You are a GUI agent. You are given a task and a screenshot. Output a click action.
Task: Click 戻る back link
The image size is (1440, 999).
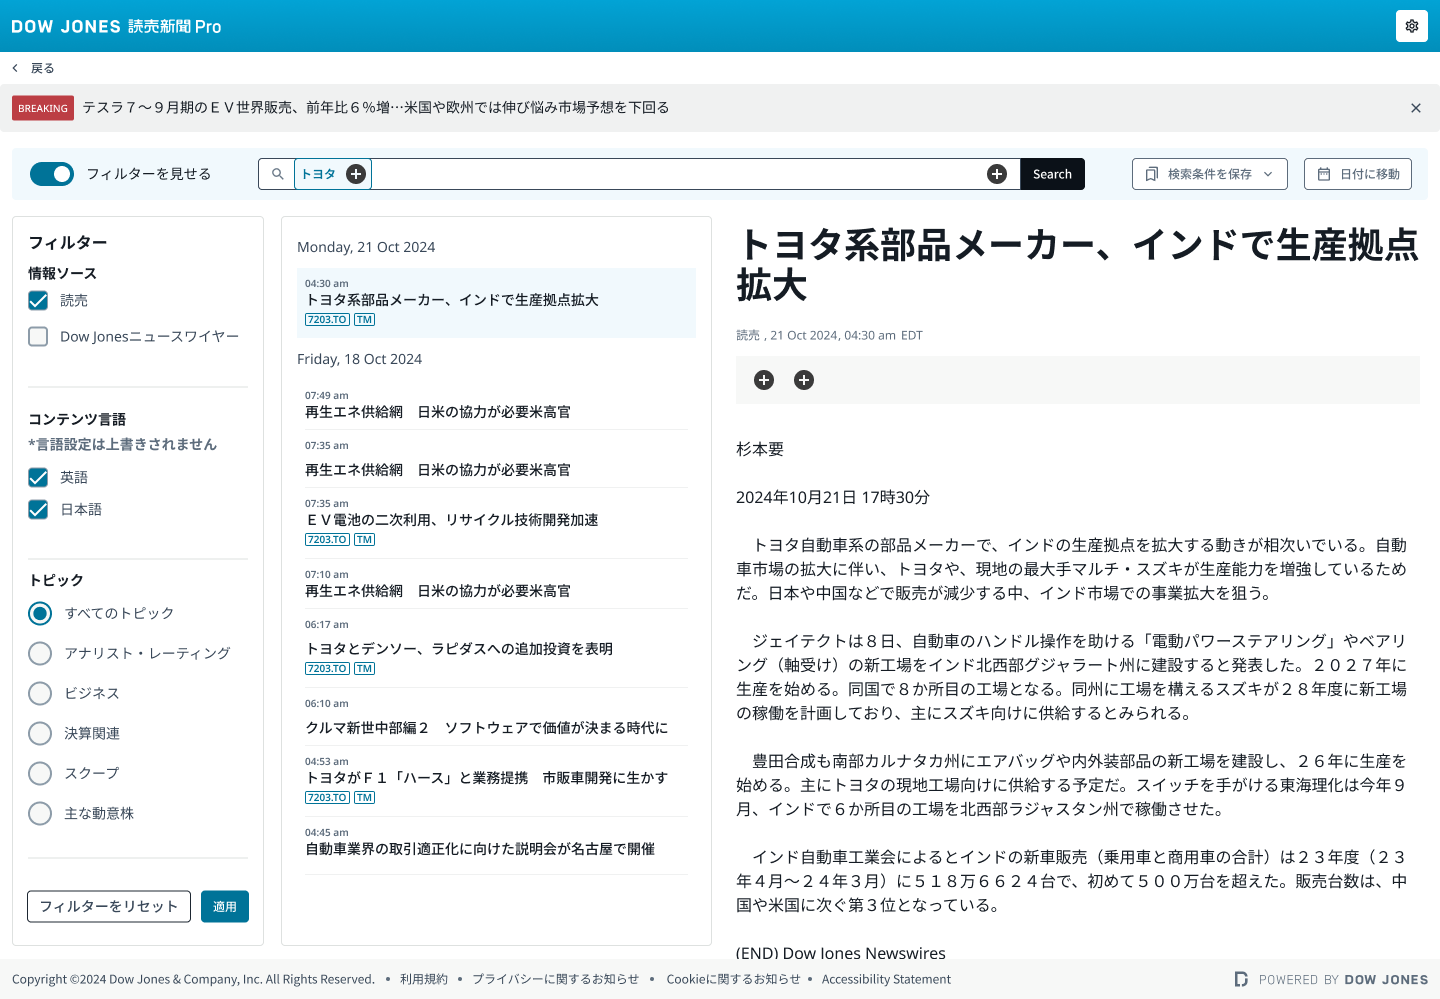(x=42, y=68)
